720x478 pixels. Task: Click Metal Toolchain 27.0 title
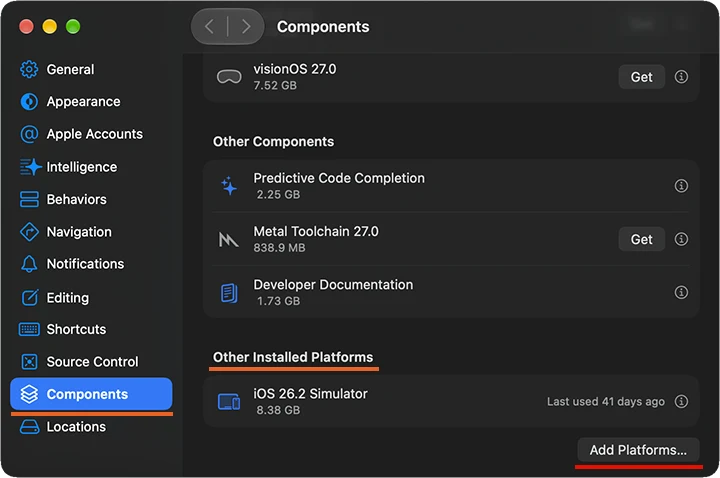point(316,231)
